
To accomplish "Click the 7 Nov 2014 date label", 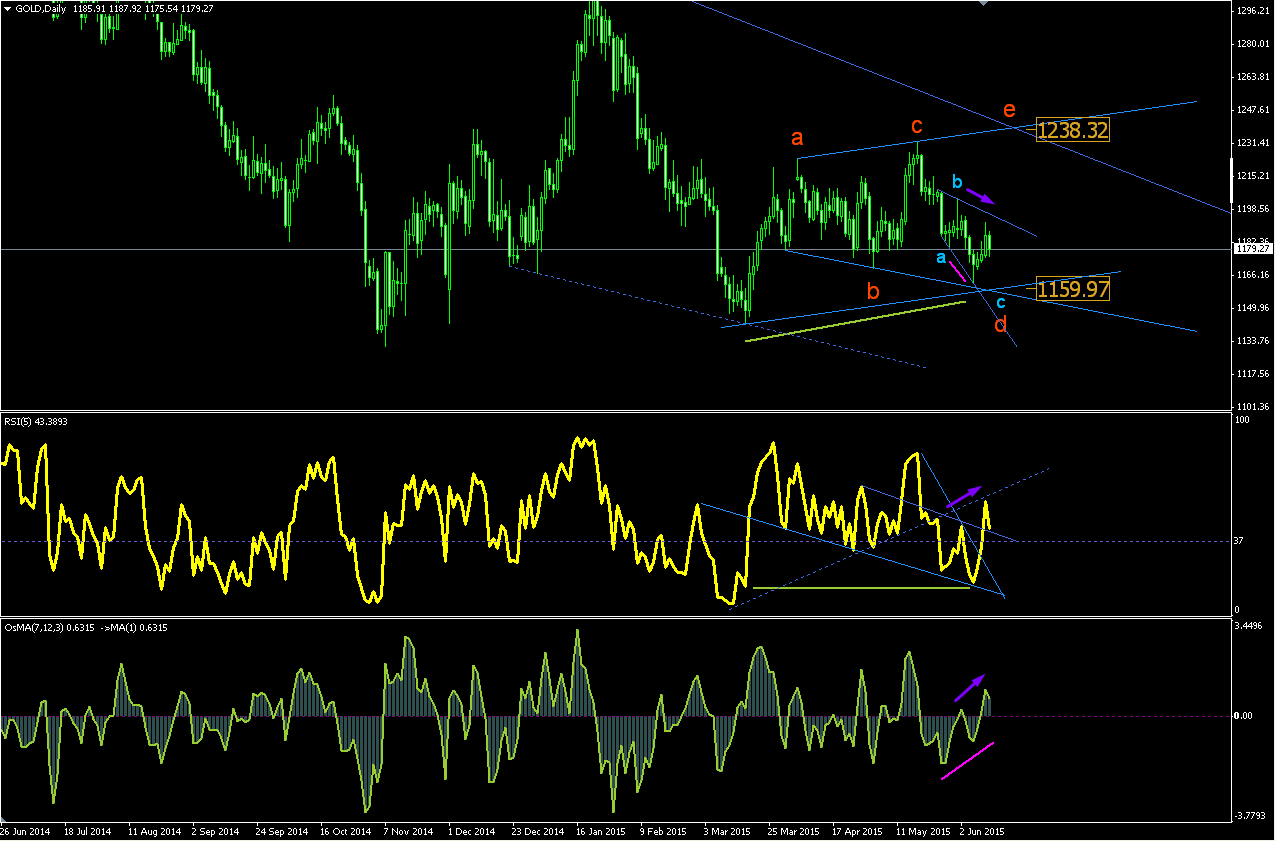I will 407,832.
